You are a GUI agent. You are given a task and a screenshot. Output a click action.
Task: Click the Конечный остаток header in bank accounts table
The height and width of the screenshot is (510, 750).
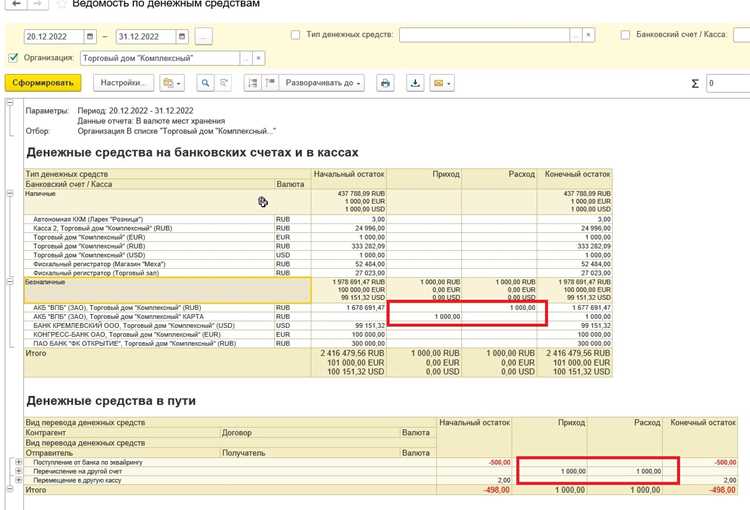tap(577, 174)
